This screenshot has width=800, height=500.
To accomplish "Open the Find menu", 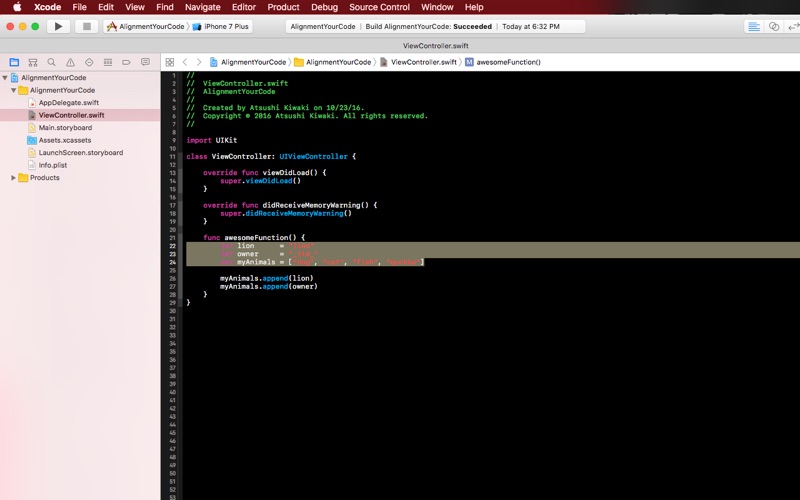I will coord(165,7).
